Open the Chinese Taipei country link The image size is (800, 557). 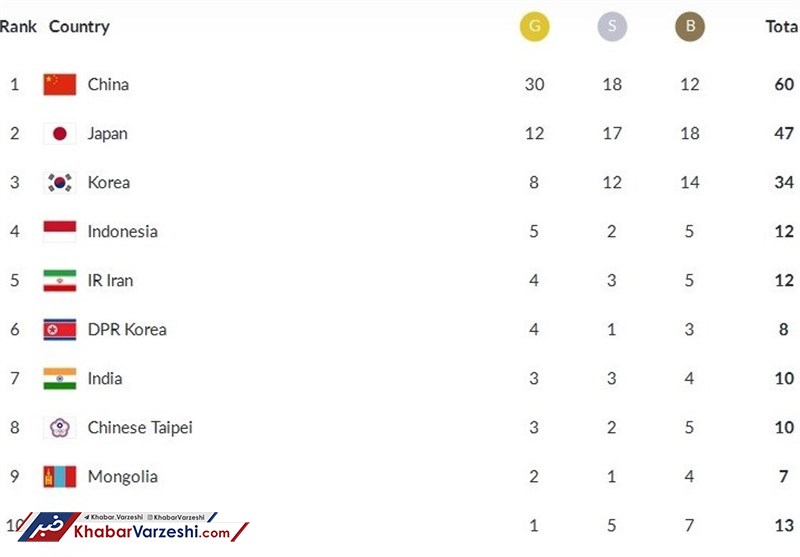[140, 427]
